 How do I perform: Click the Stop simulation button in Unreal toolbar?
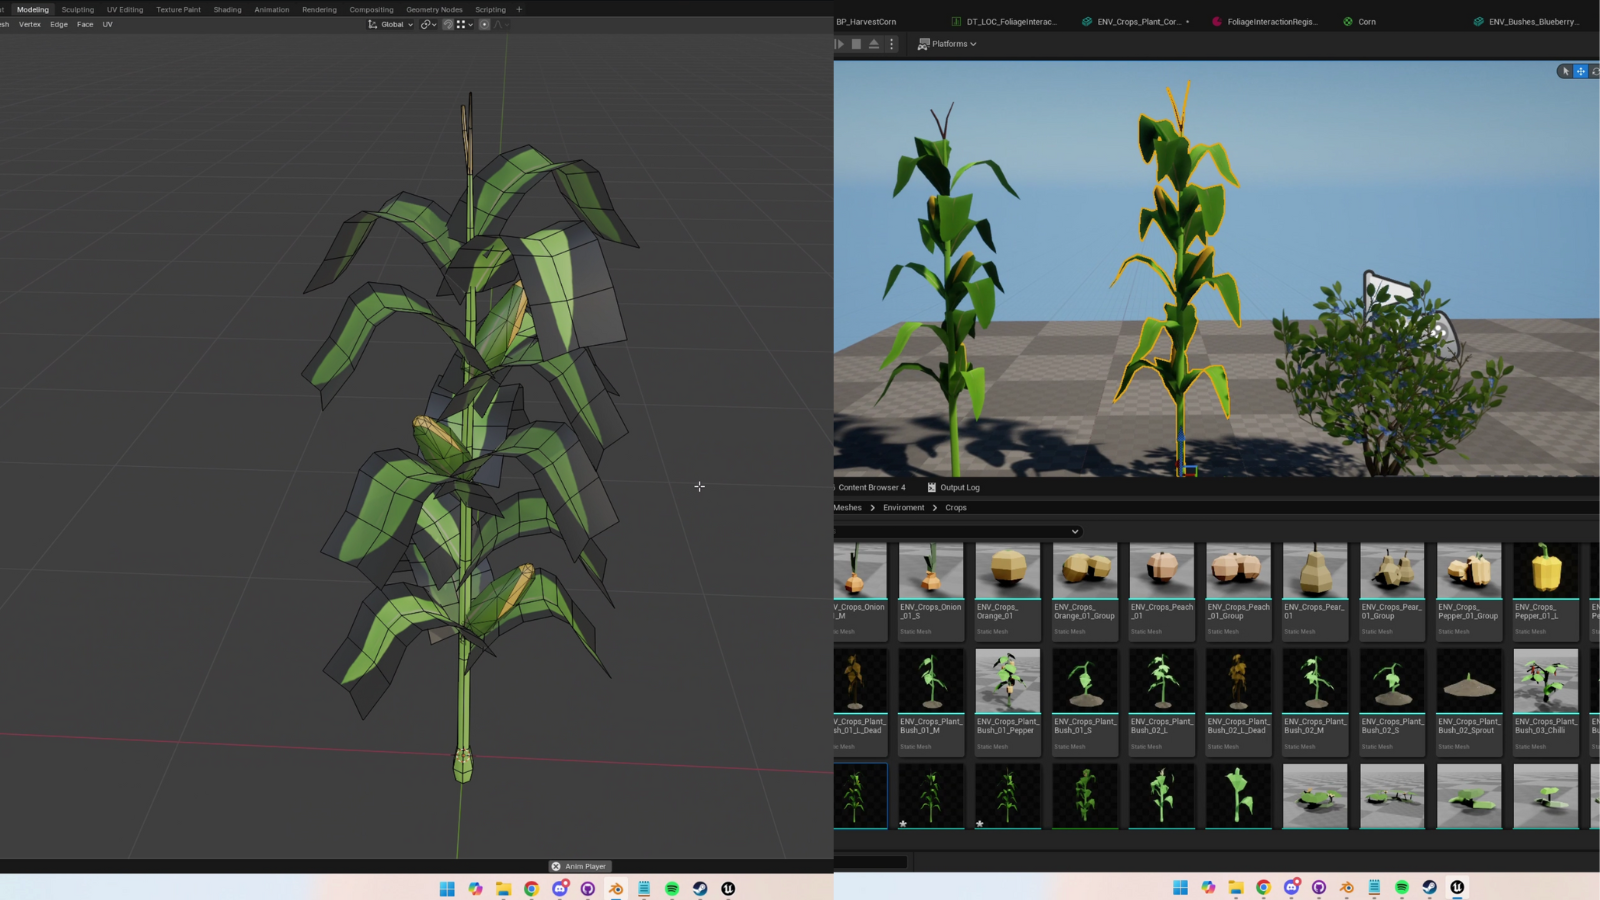856,44
